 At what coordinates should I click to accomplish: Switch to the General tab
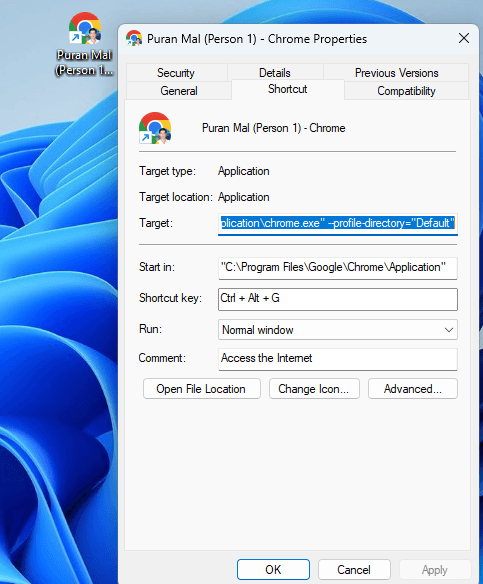(179, 91)
